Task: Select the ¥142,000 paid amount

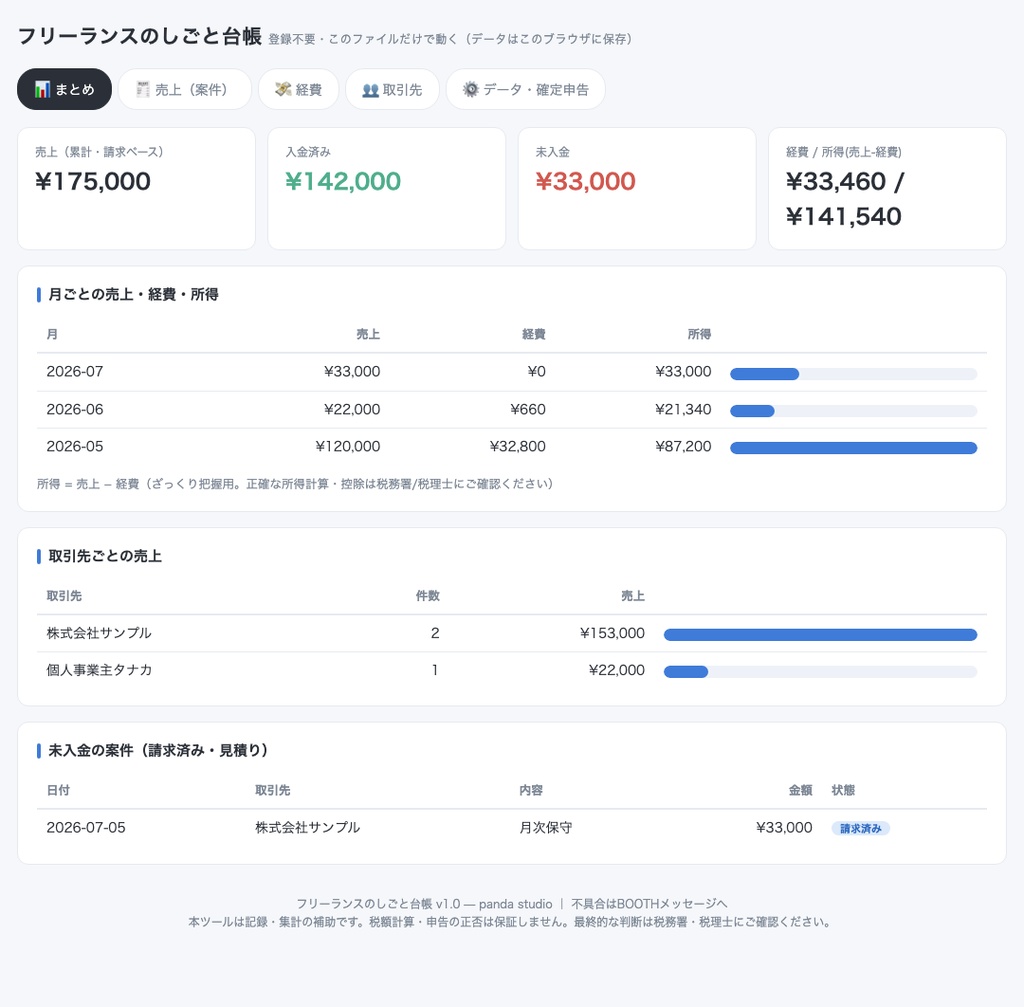Action: tap(343, 181)
